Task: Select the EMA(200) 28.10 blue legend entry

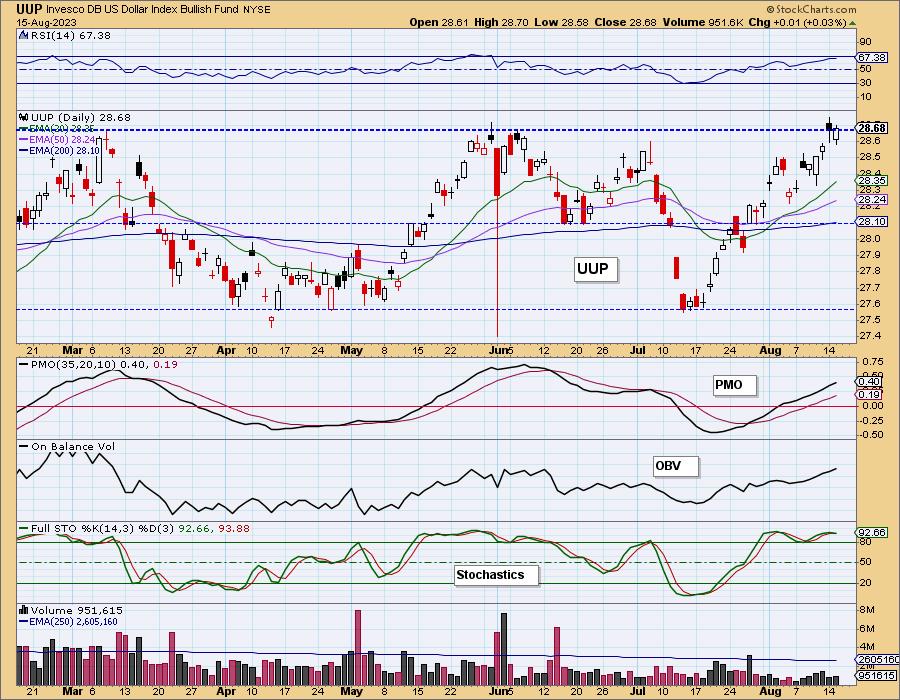Action: click(60, 150)
